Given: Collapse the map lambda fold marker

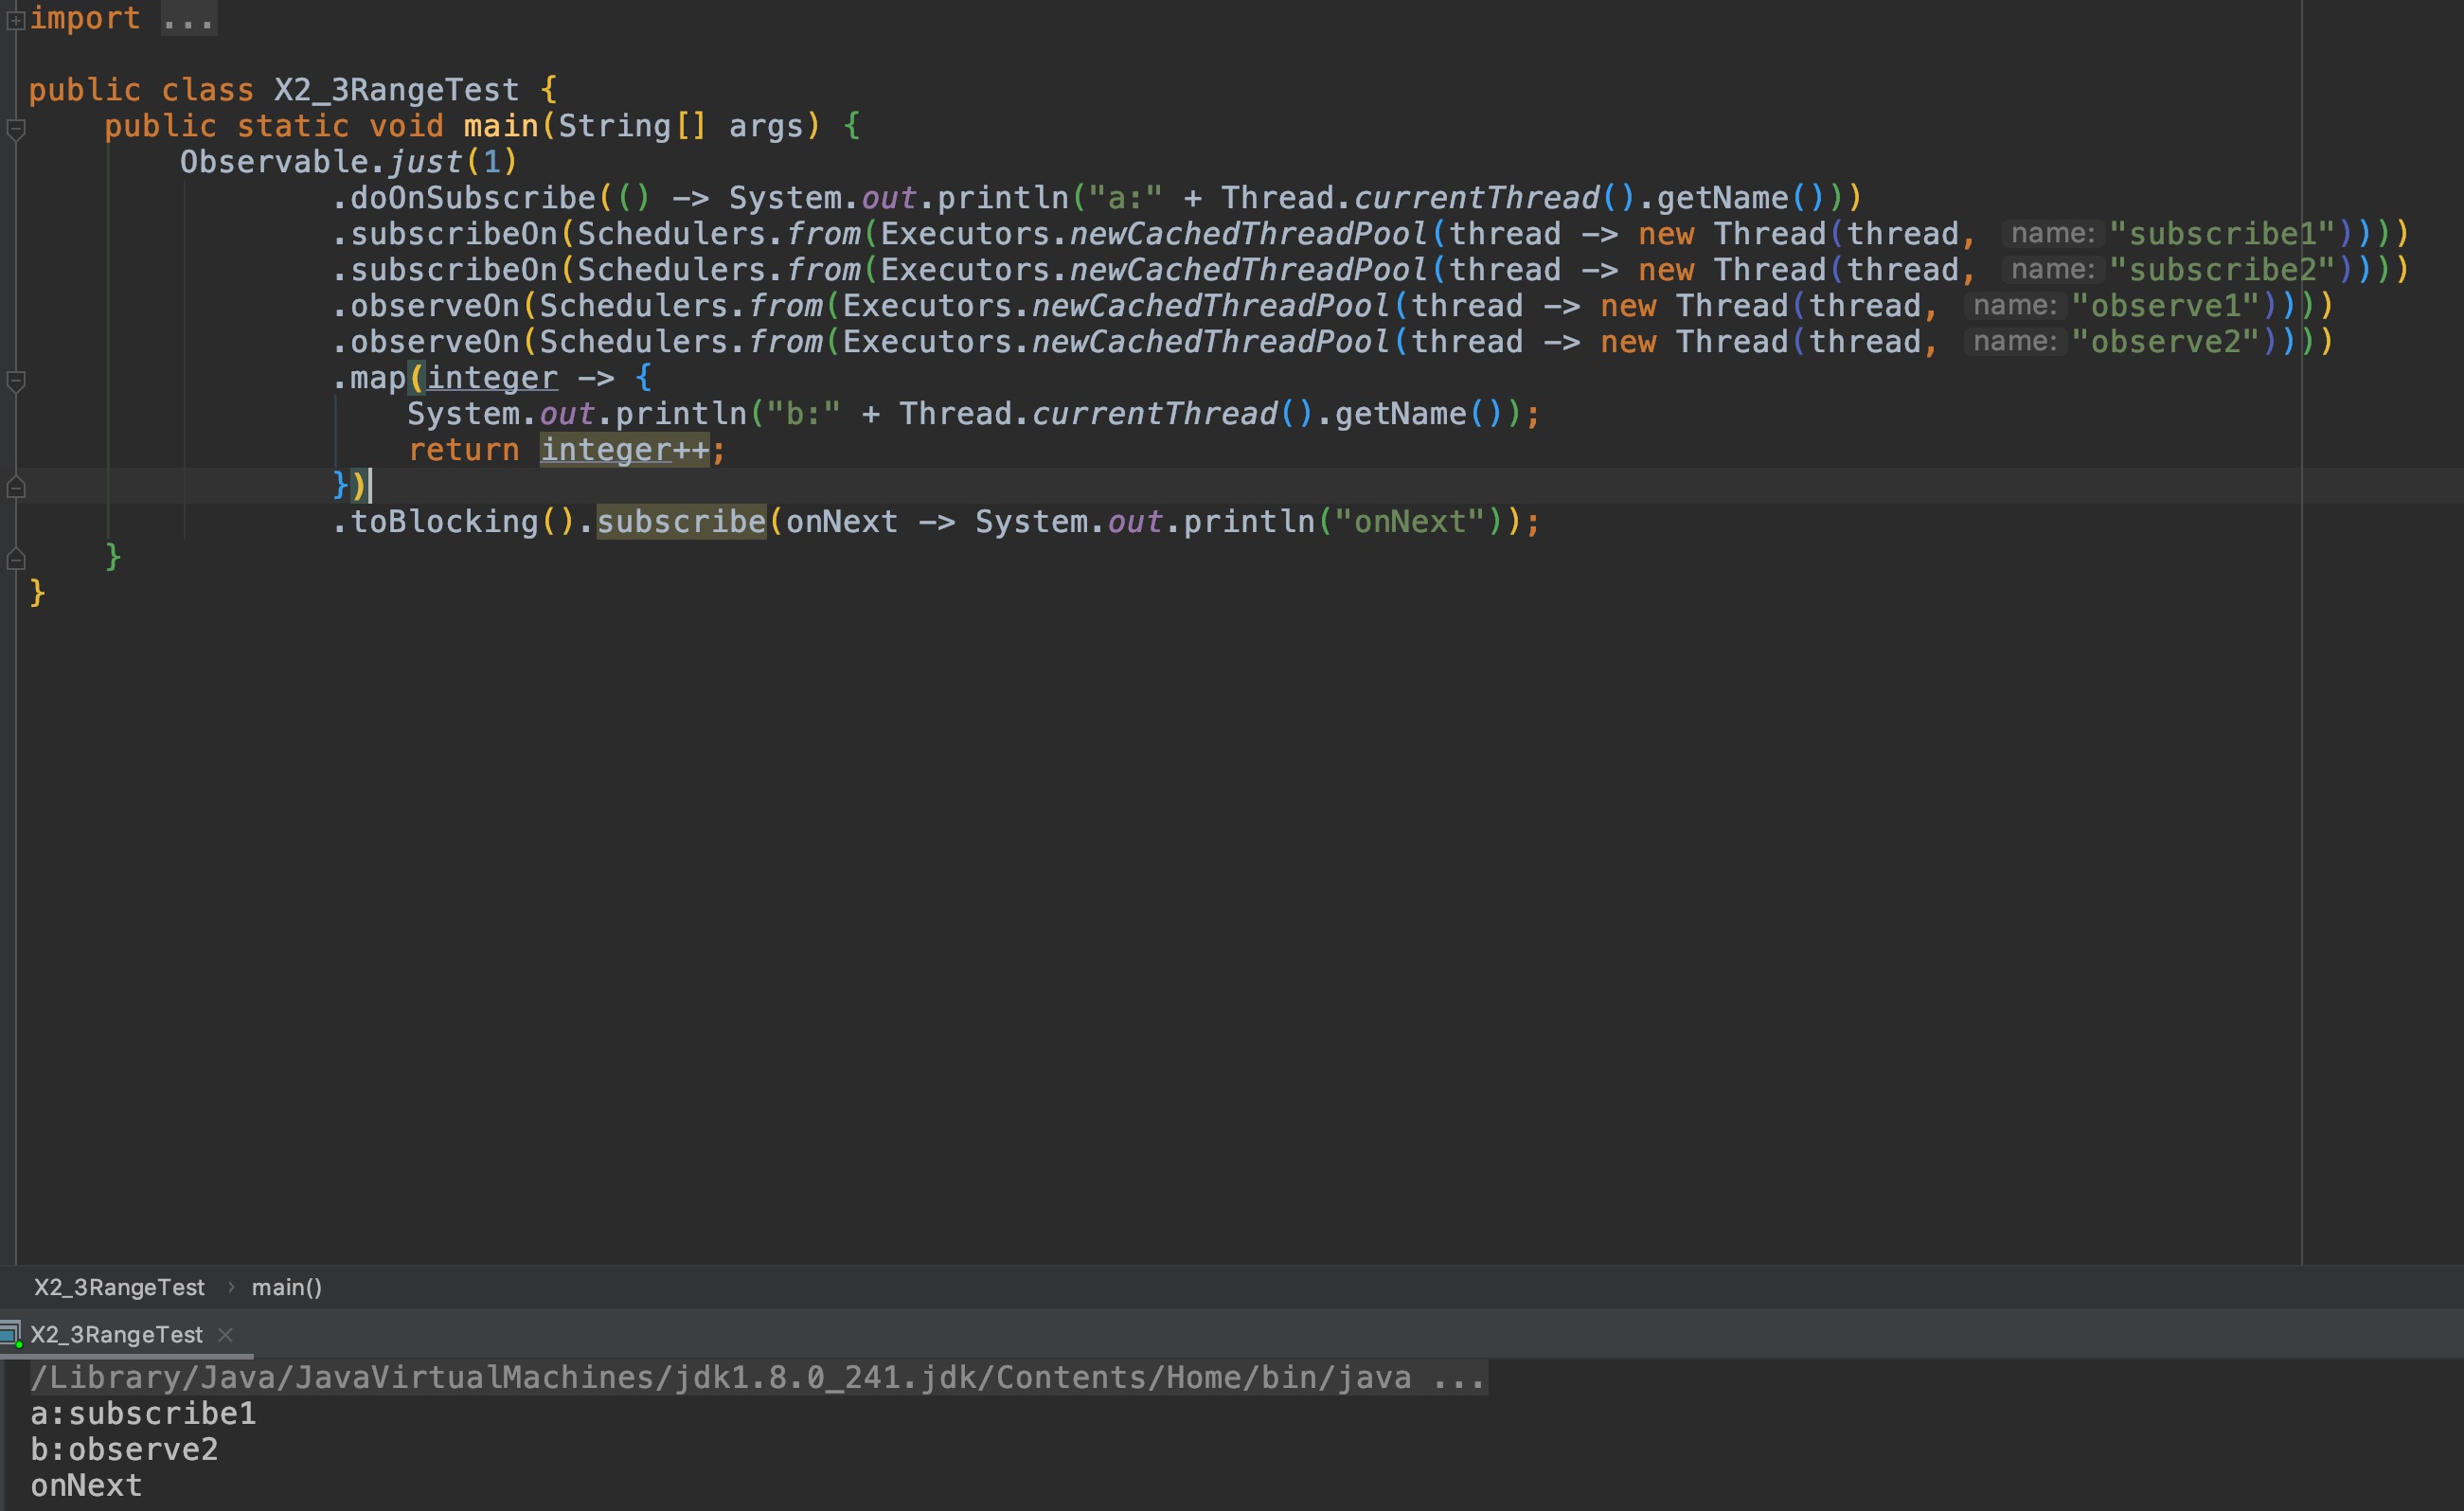Looking at the screenshot, I should pos(15,381).
